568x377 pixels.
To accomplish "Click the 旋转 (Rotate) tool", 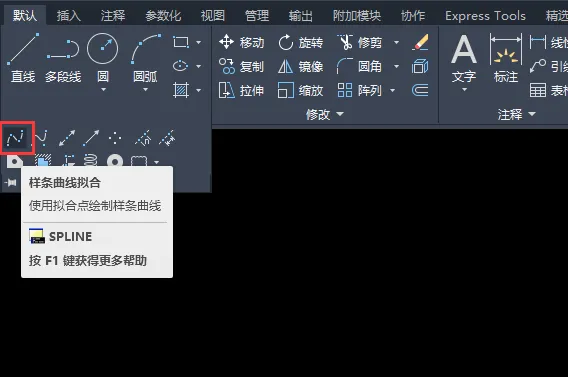I will (300, 42).
